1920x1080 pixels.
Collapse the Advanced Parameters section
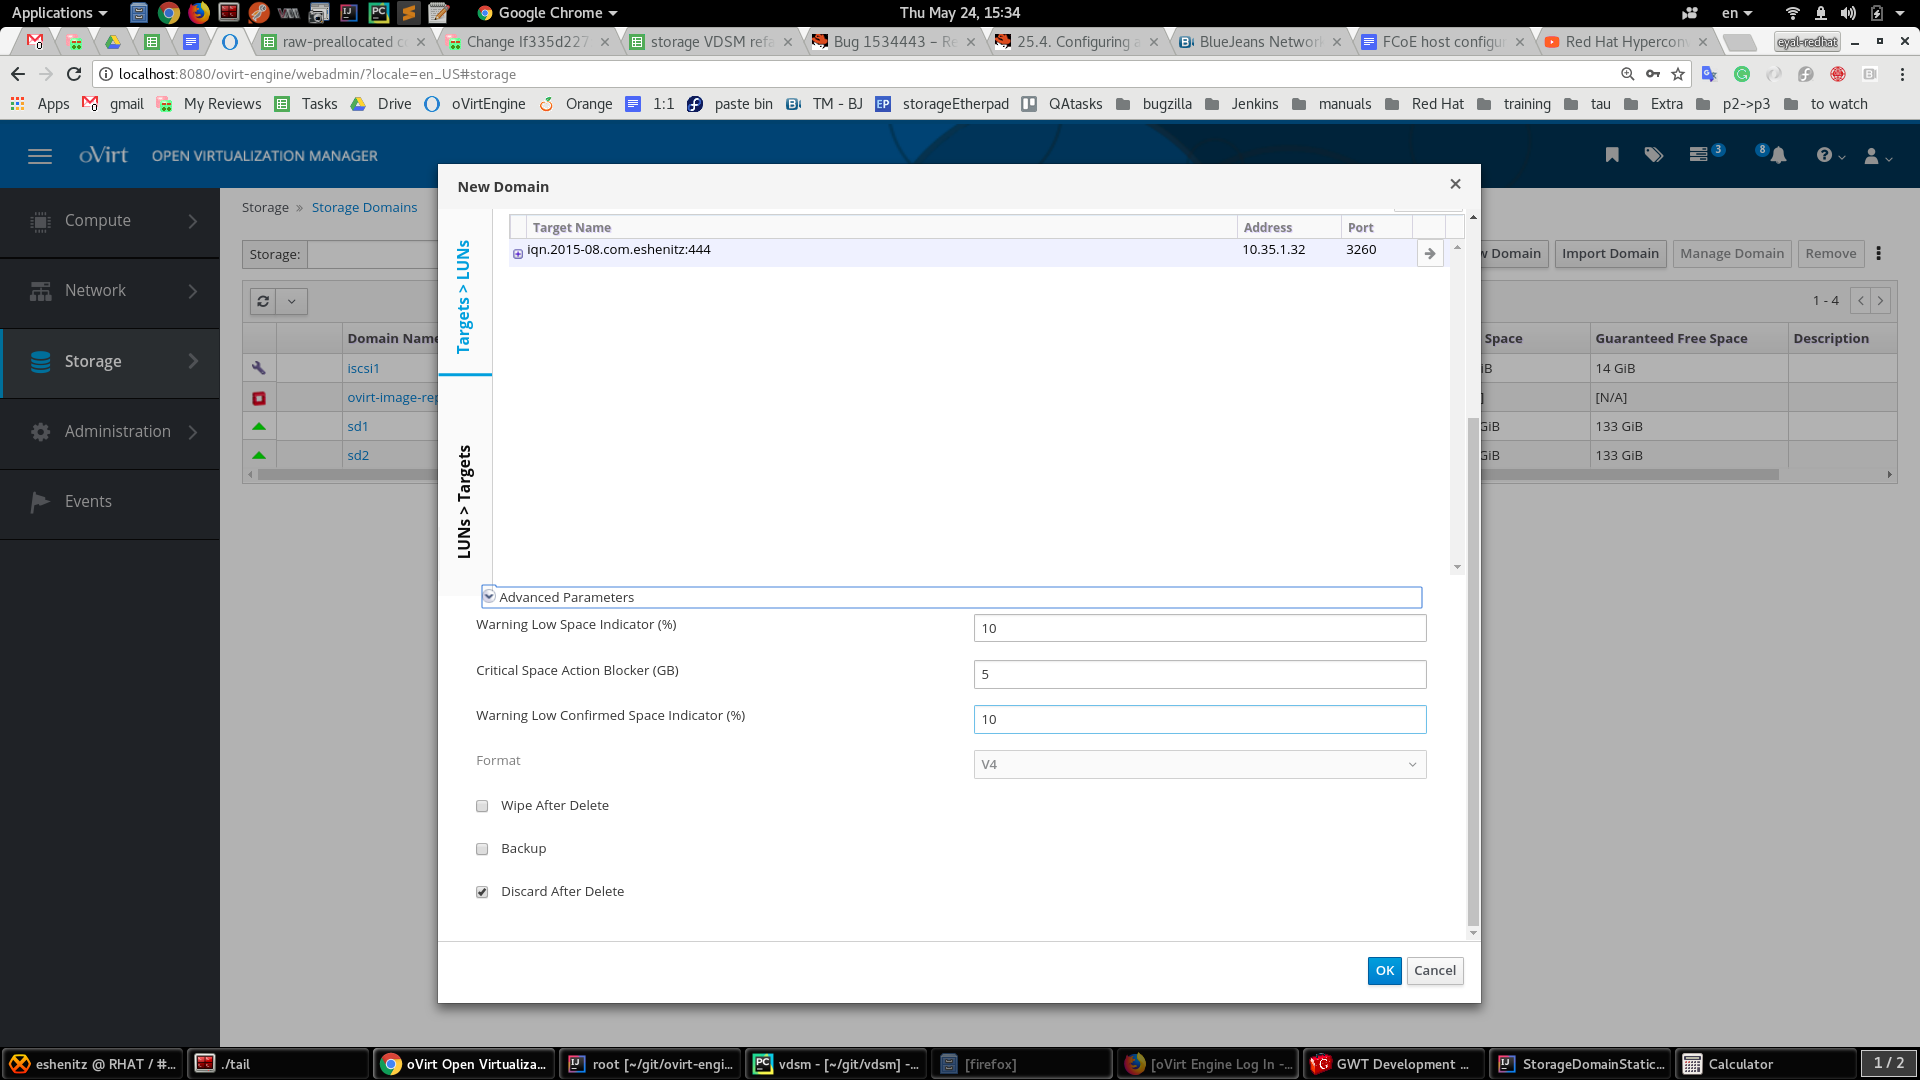pos(489,596)
